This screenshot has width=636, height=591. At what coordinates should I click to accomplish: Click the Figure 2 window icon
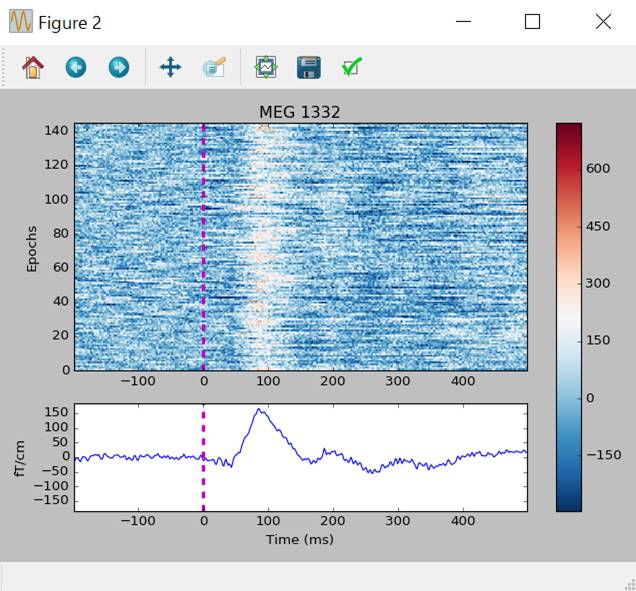20,21
